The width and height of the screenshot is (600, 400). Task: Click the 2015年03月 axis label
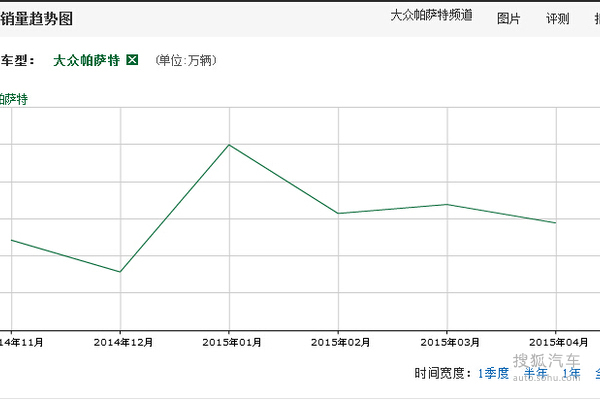[x=447, y=342]
